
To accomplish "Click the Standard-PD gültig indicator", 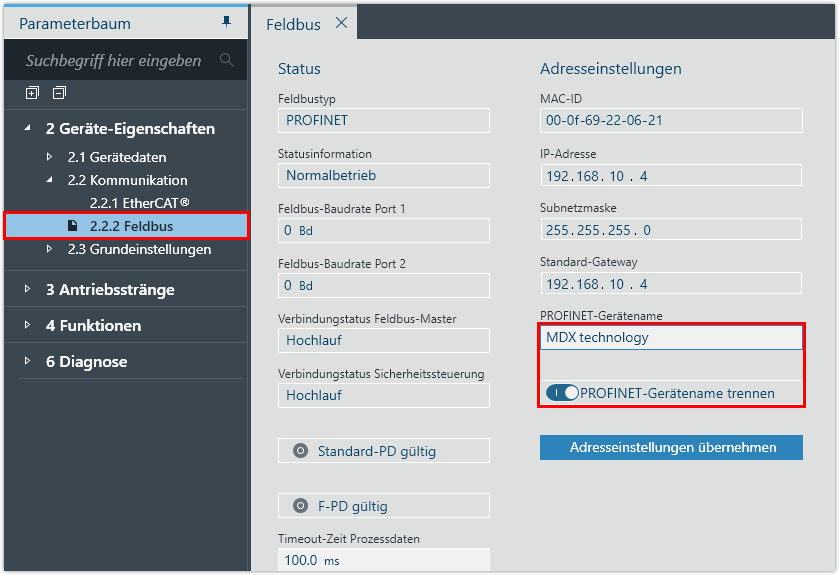I will coord(300,451).
